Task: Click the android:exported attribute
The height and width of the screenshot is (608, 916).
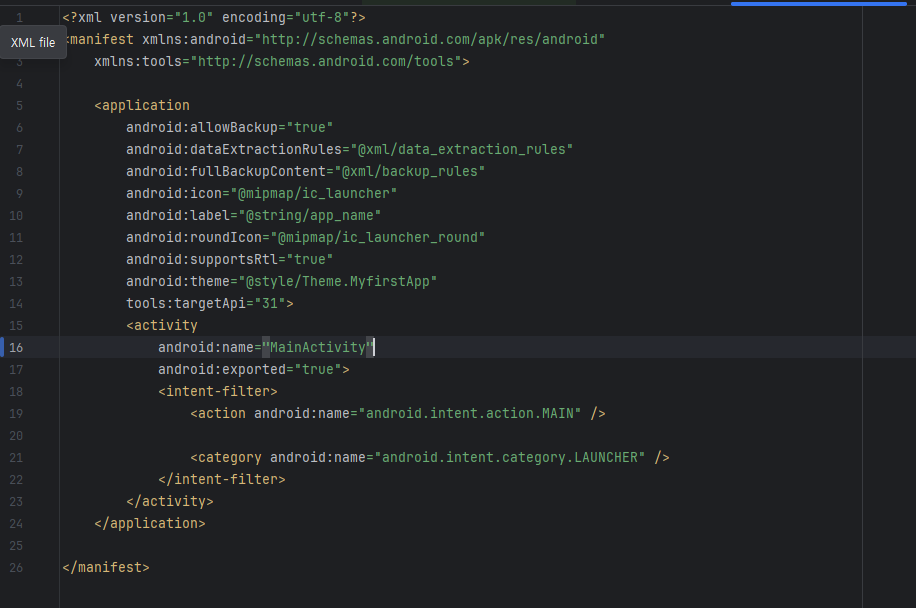Action: click(221, 370)
